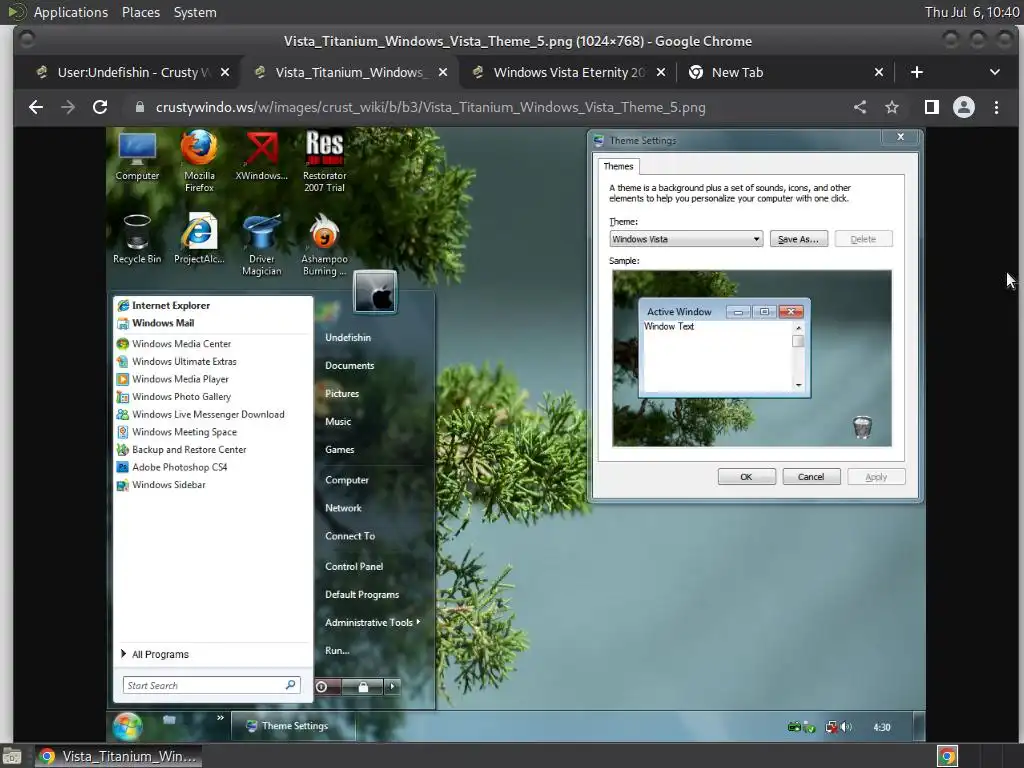This screenshot has width=1024, height=768.
Task: Expand the tab search chevron
Action: pyautogui.click(x=995, y=72)
